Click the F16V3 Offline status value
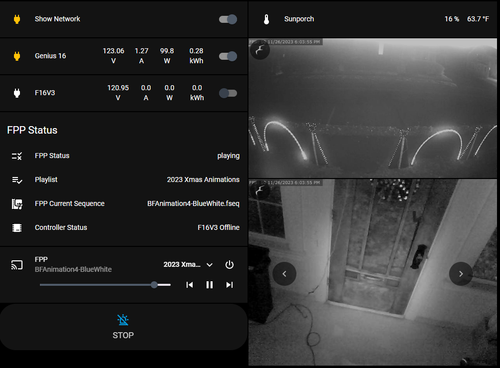This screenshot has height=368, width=500. pos(218,228)
